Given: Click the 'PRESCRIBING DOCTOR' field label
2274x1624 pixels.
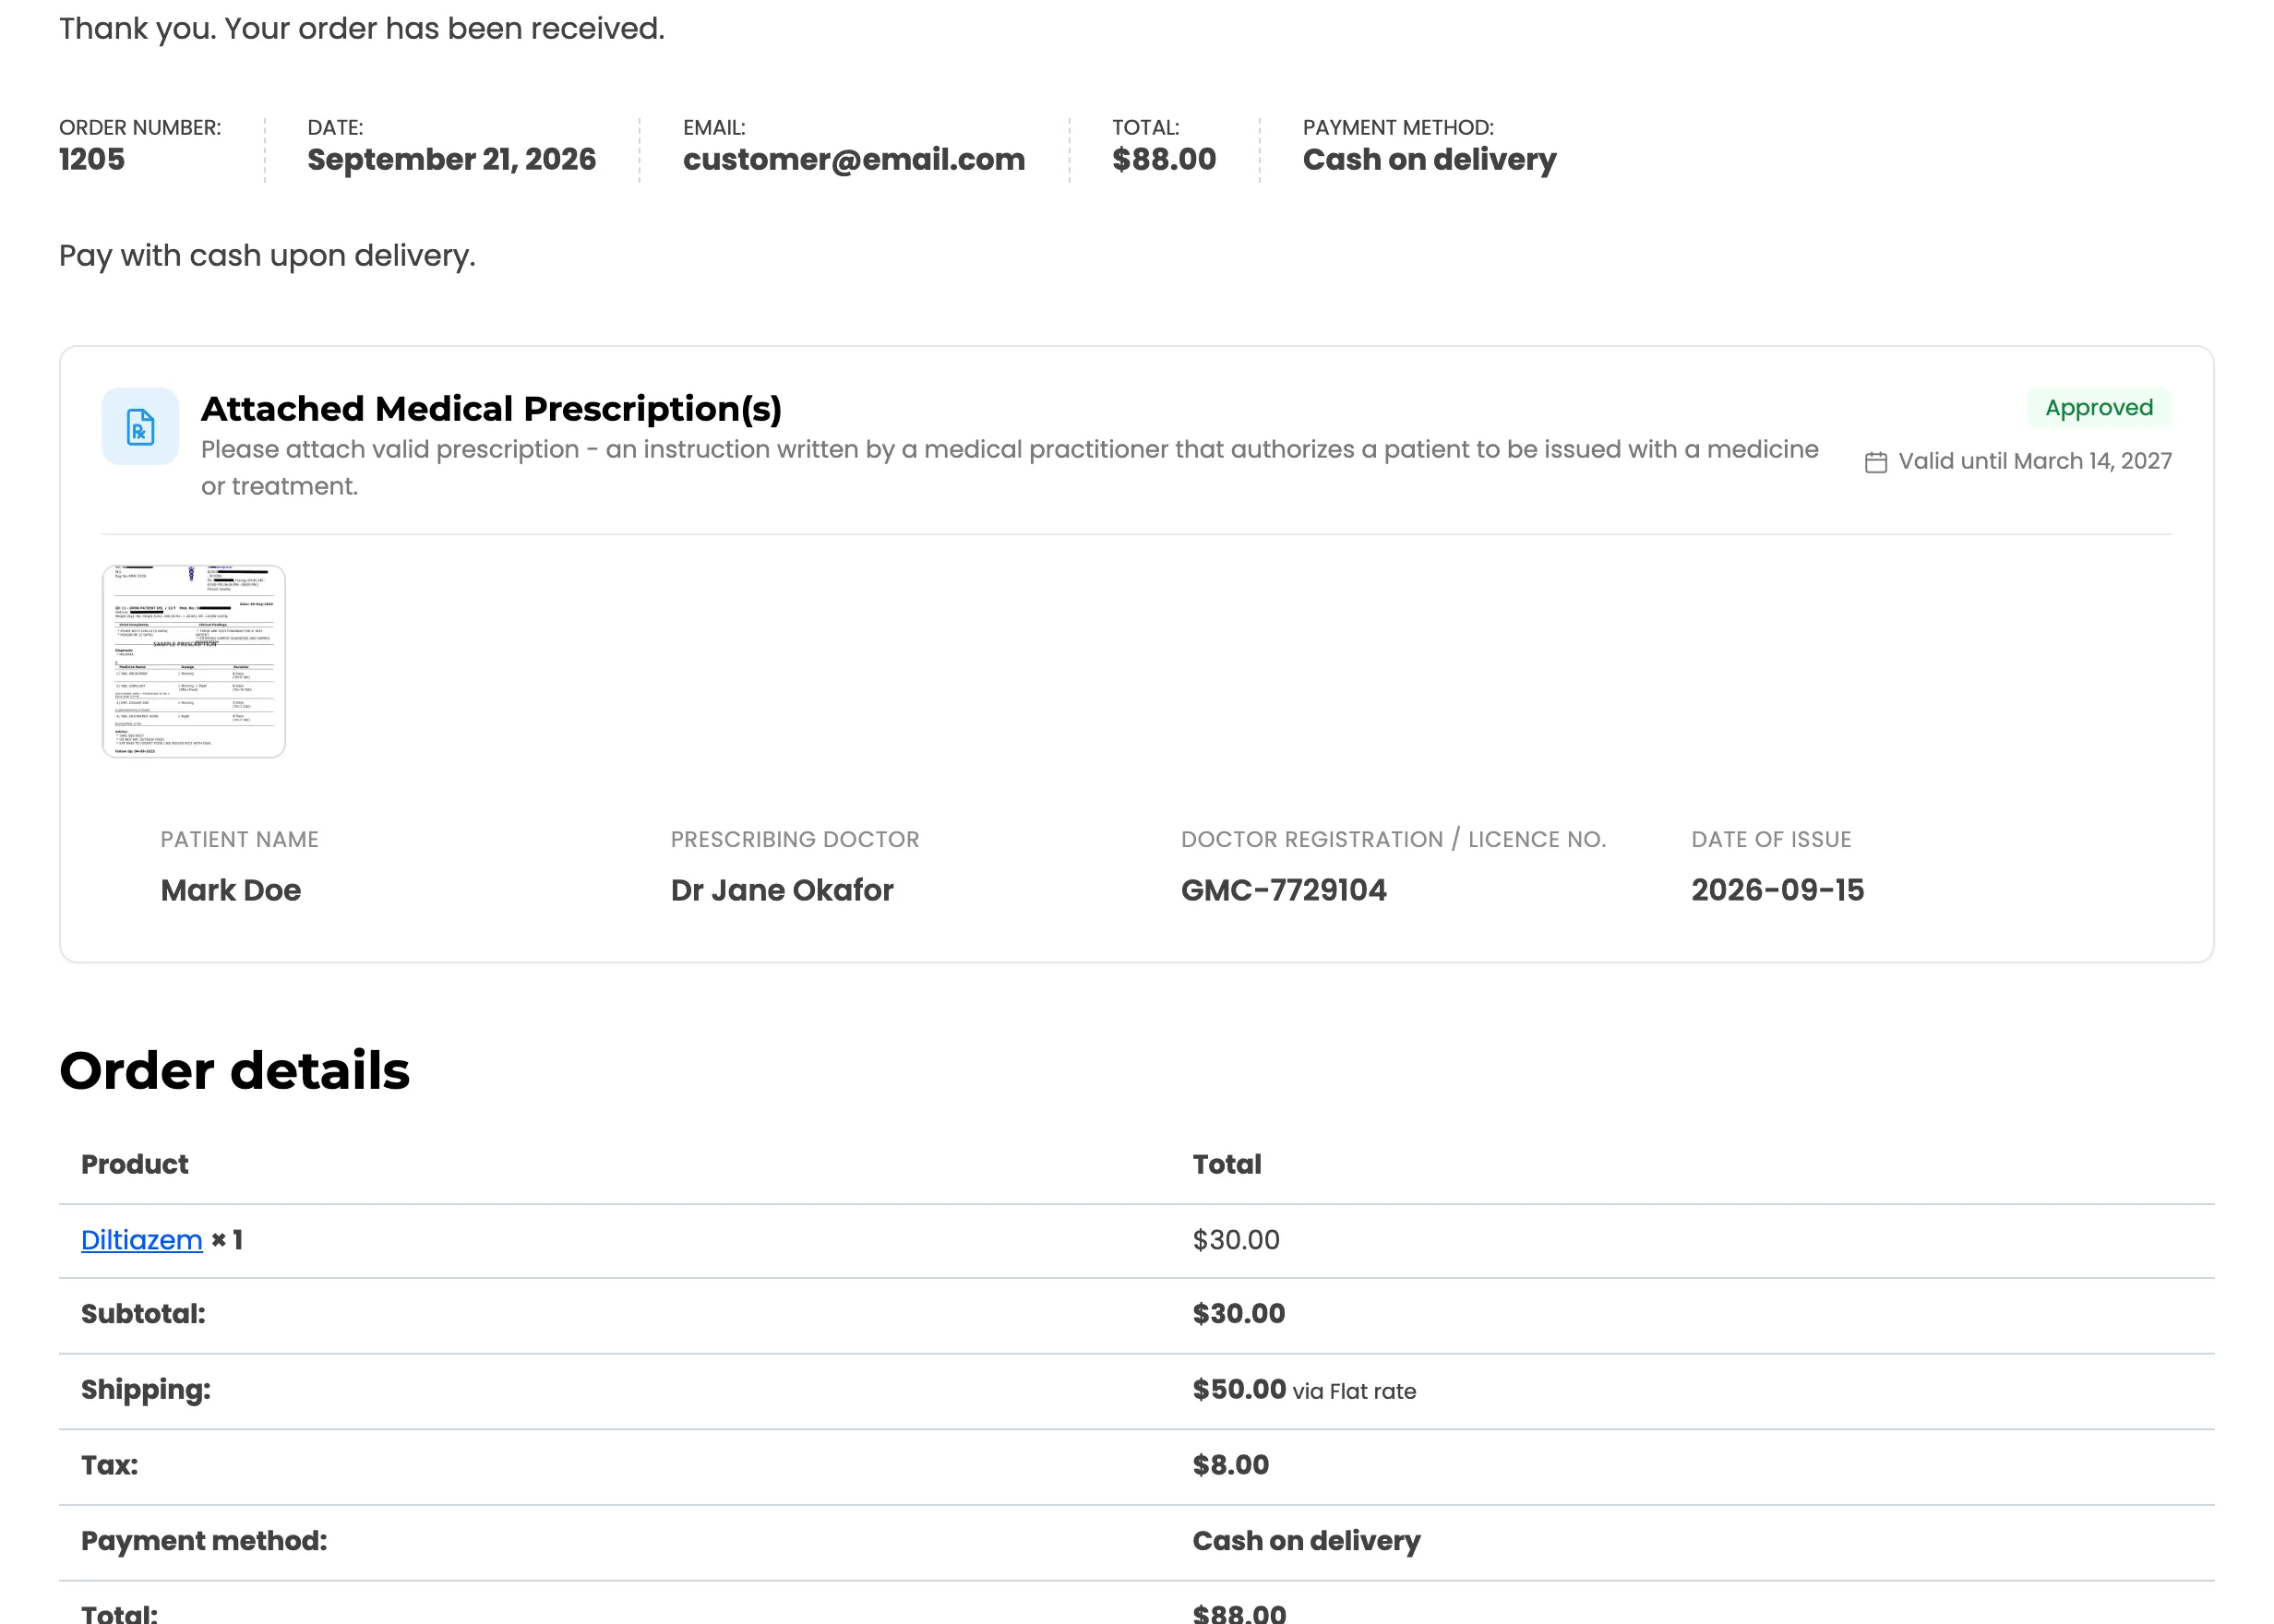Looking at the screenshot, I should tap(795, 840).
